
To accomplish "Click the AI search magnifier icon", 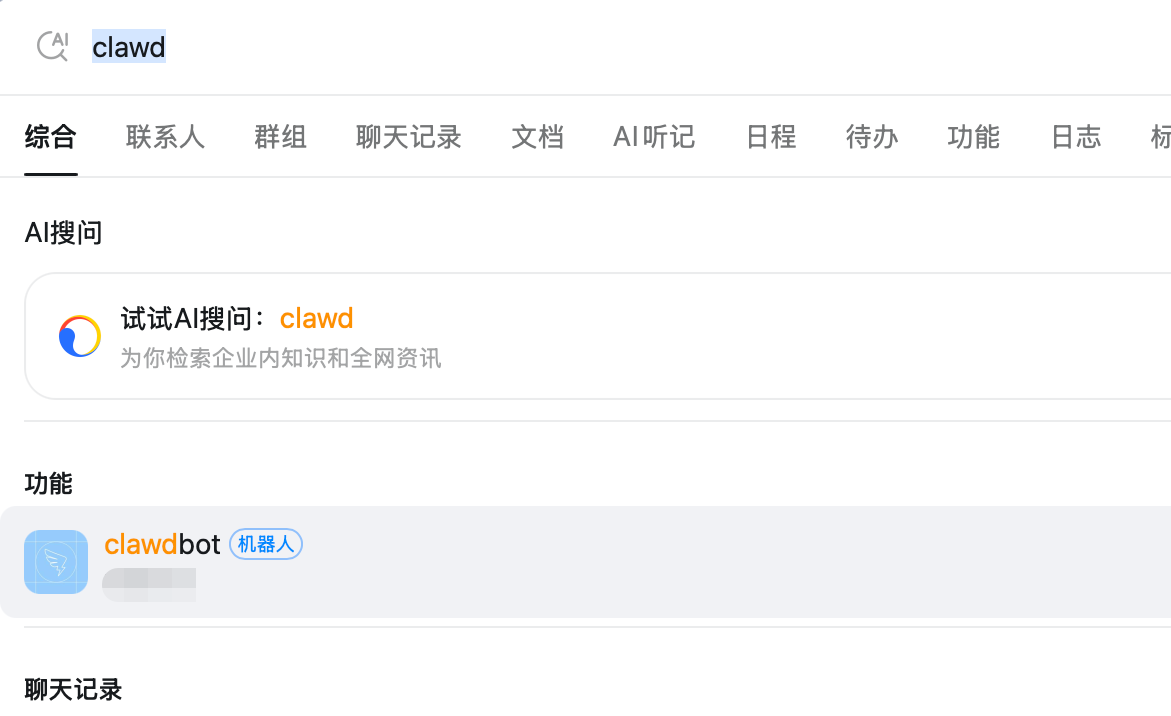I will pyautogui.click(x=52, y=46).
